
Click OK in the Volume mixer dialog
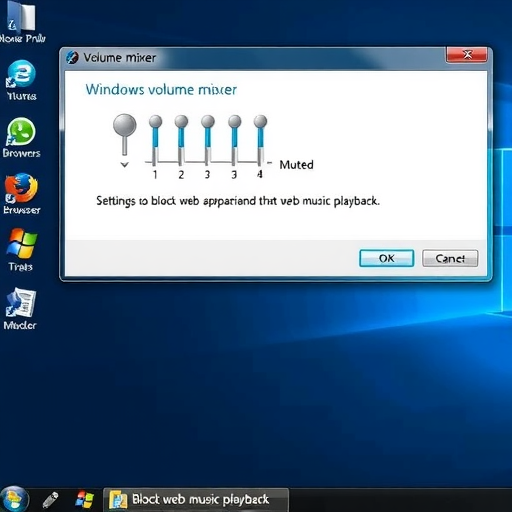point(387,258)
